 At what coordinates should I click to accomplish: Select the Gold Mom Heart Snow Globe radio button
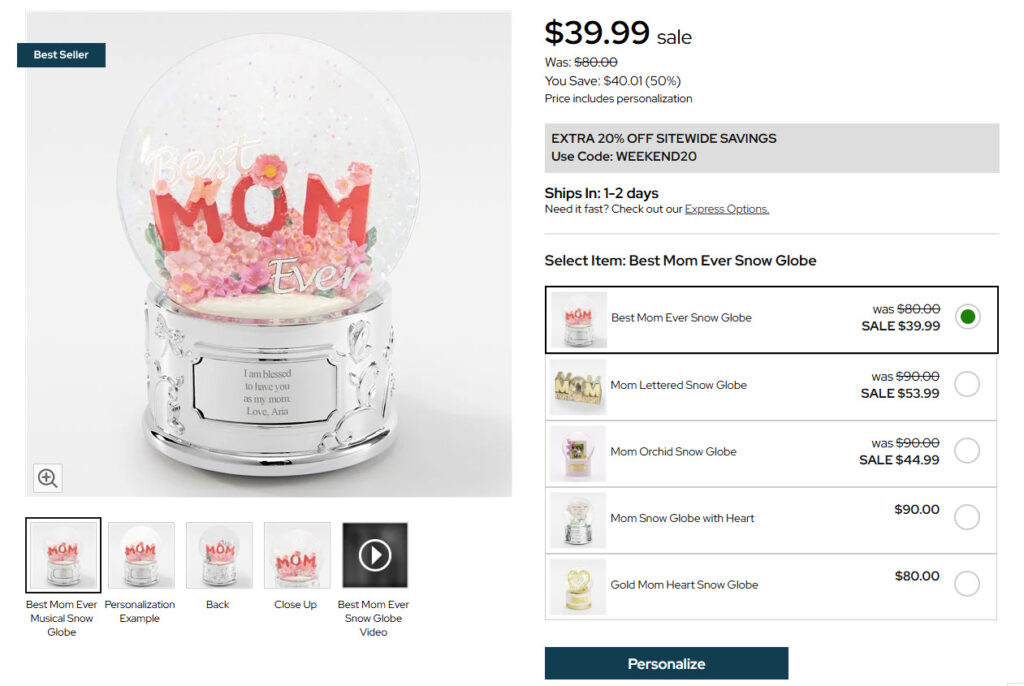(x=967, y=585)
